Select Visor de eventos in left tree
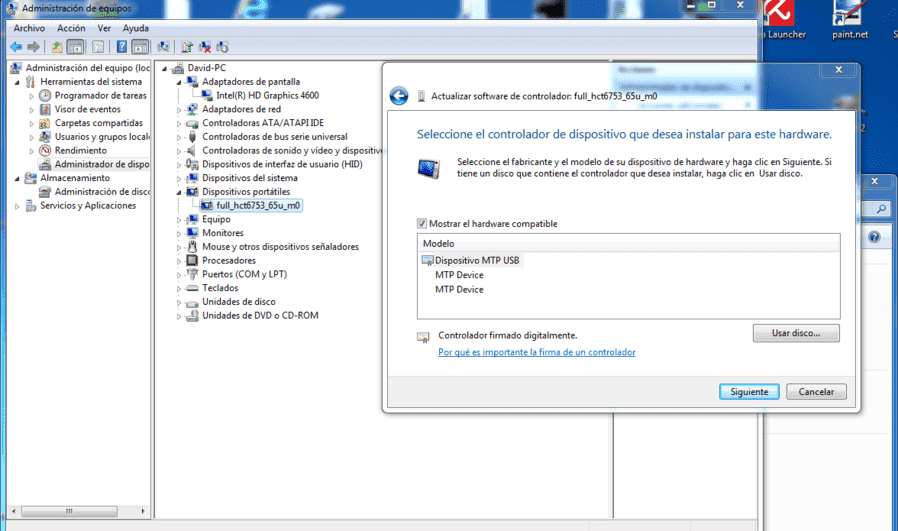 point(88,109)
